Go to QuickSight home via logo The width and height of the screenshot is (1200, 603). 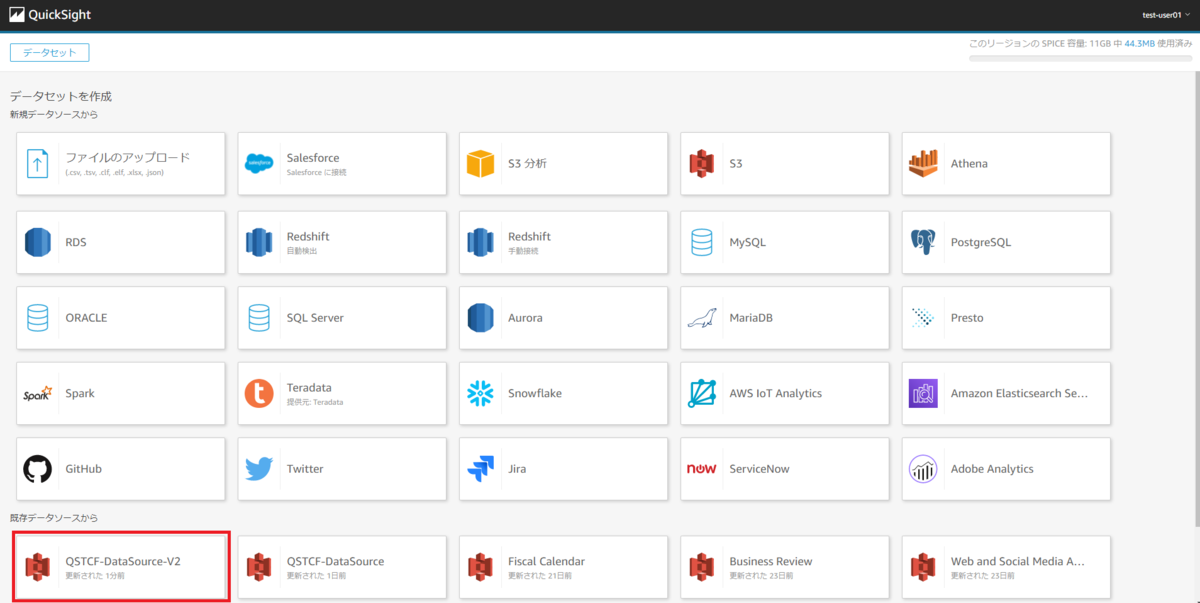pyautogui.click(x=50, y=15)
